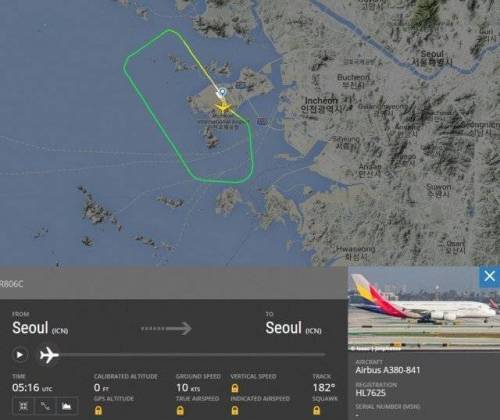Click the flight route icon below the time
Viewport: 500px width, 420px height.
click(x=45, y=406)
